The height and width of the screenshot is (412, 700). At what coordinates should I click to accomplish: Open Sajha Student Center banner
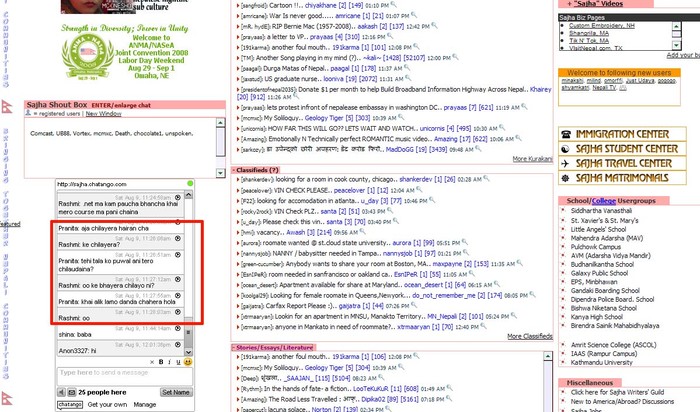pyautogui.click(x=622, y=149)
